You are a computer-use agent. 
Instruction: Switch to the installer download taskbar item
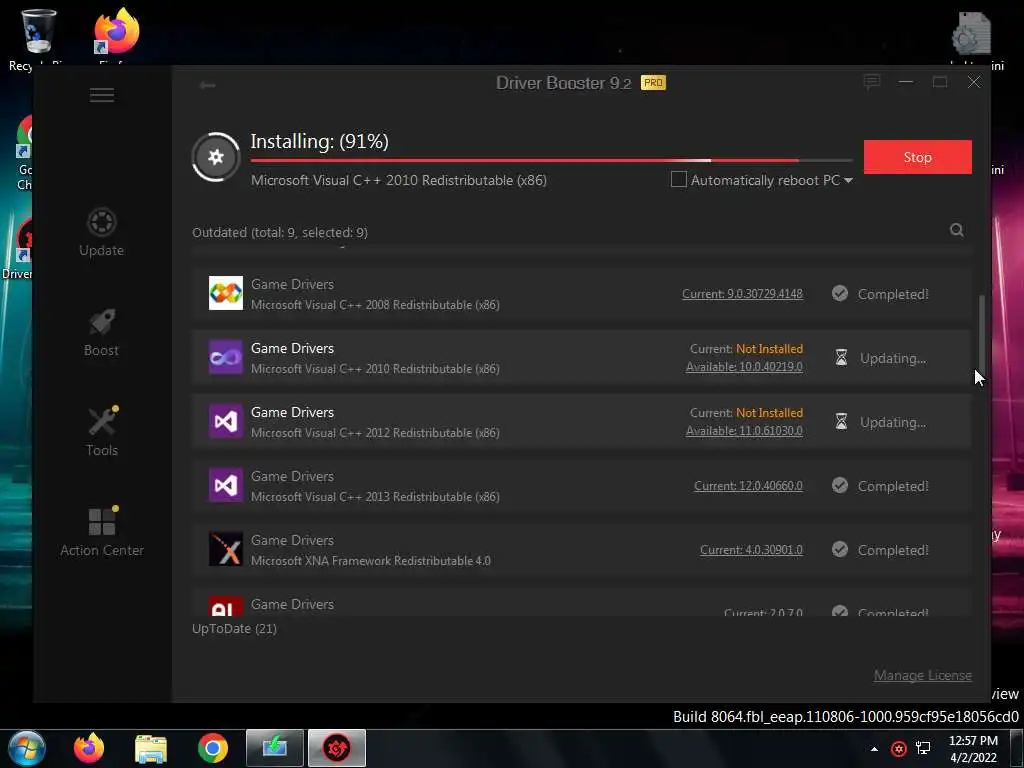(275, 748)
